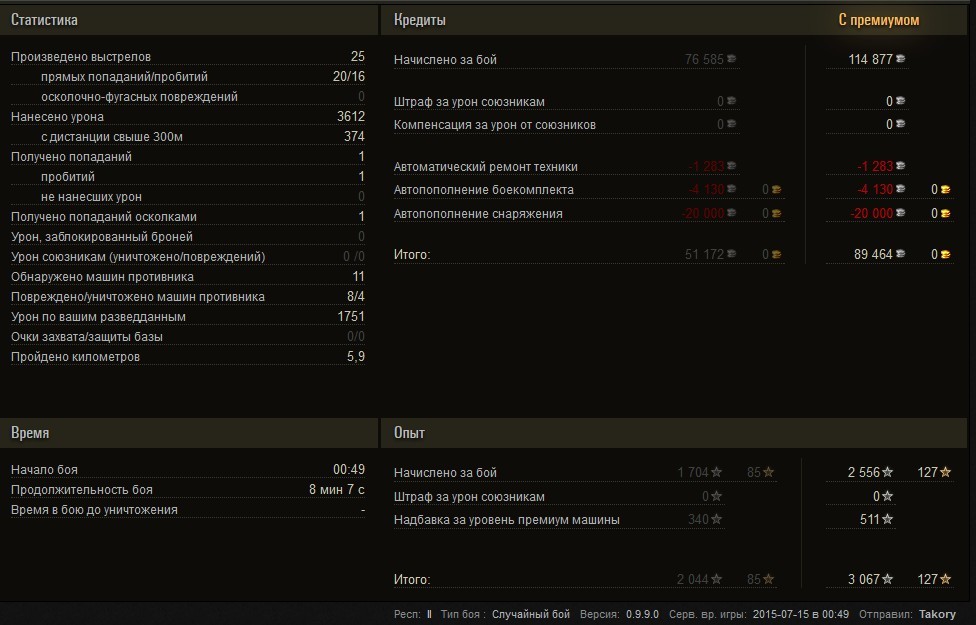Click the server time 2015-07-15 в 00:49
The image size is (976, 625).
pyautogui.click(x=801, y=614)
